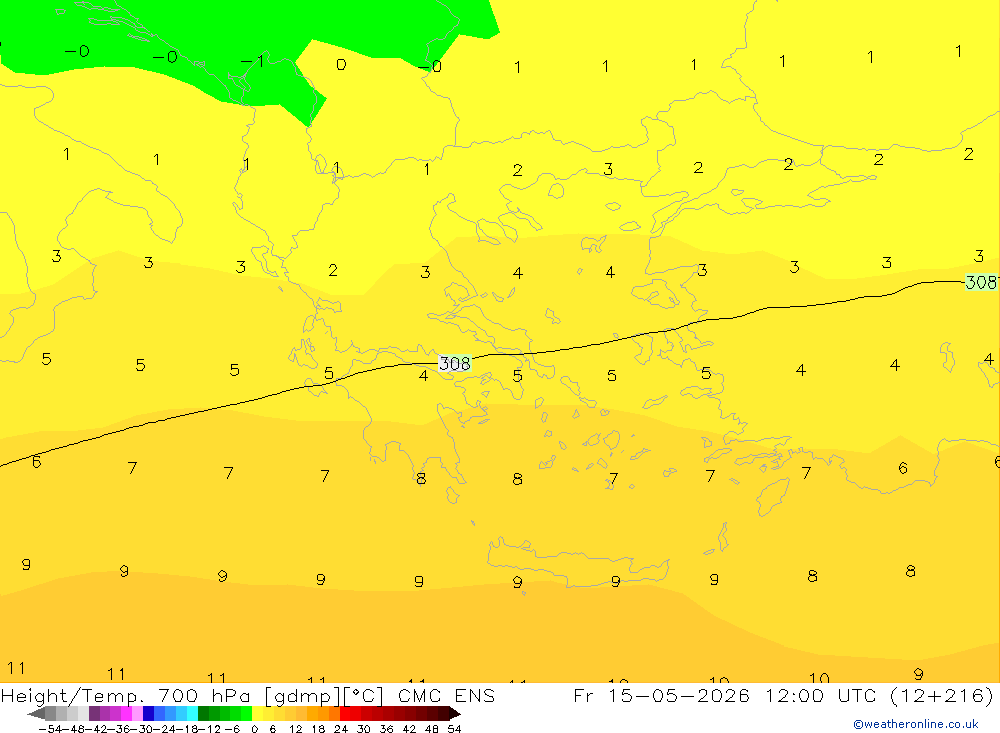Image resolution: width=1000 pixels, height=733 pixels.
Task: Click the left gray arrow of color legend
Action: [x=36, y=714]
